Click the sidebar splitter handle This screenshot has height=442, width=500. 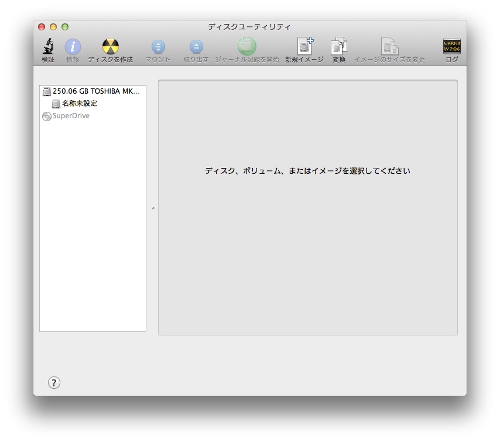(x=153, y=208)
